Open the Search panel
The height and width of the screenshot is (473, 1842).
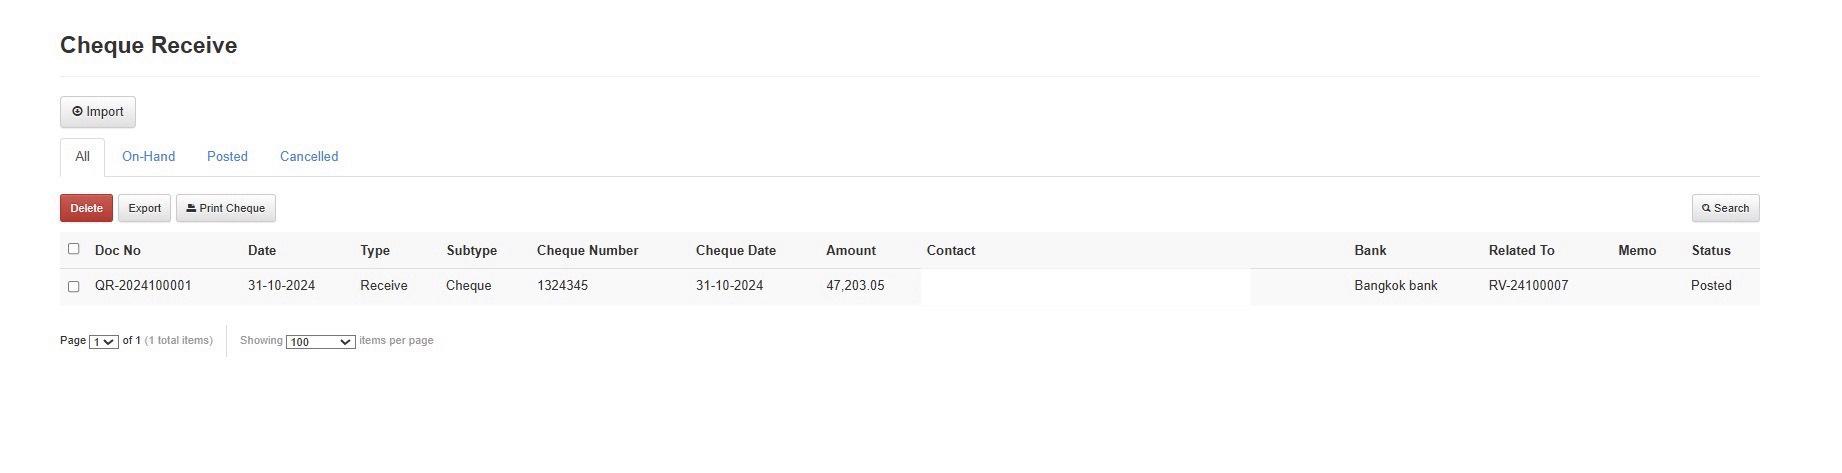point(1725,208)
